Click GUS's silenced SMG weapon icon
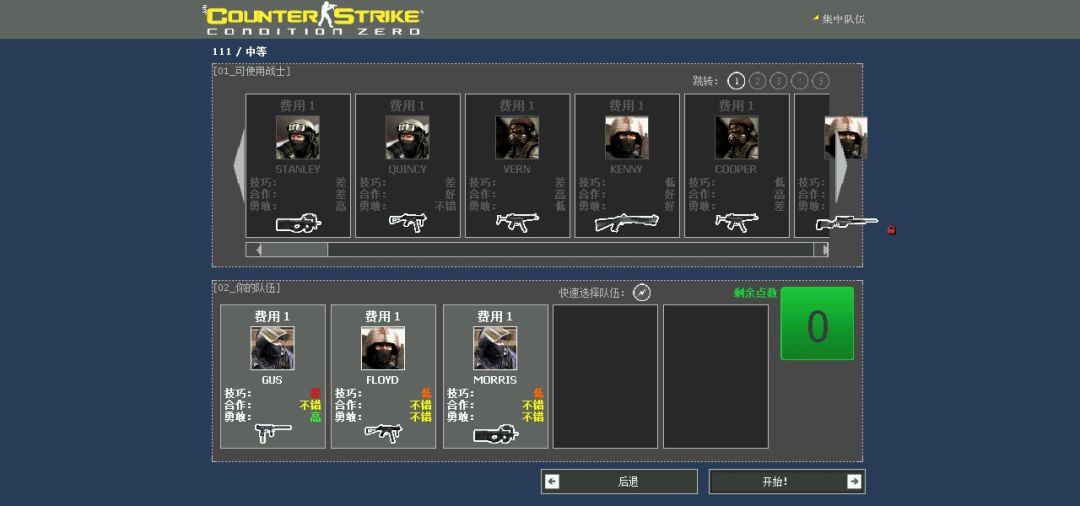The height and width of the screenshot is (506, 1080). [273, 433]
